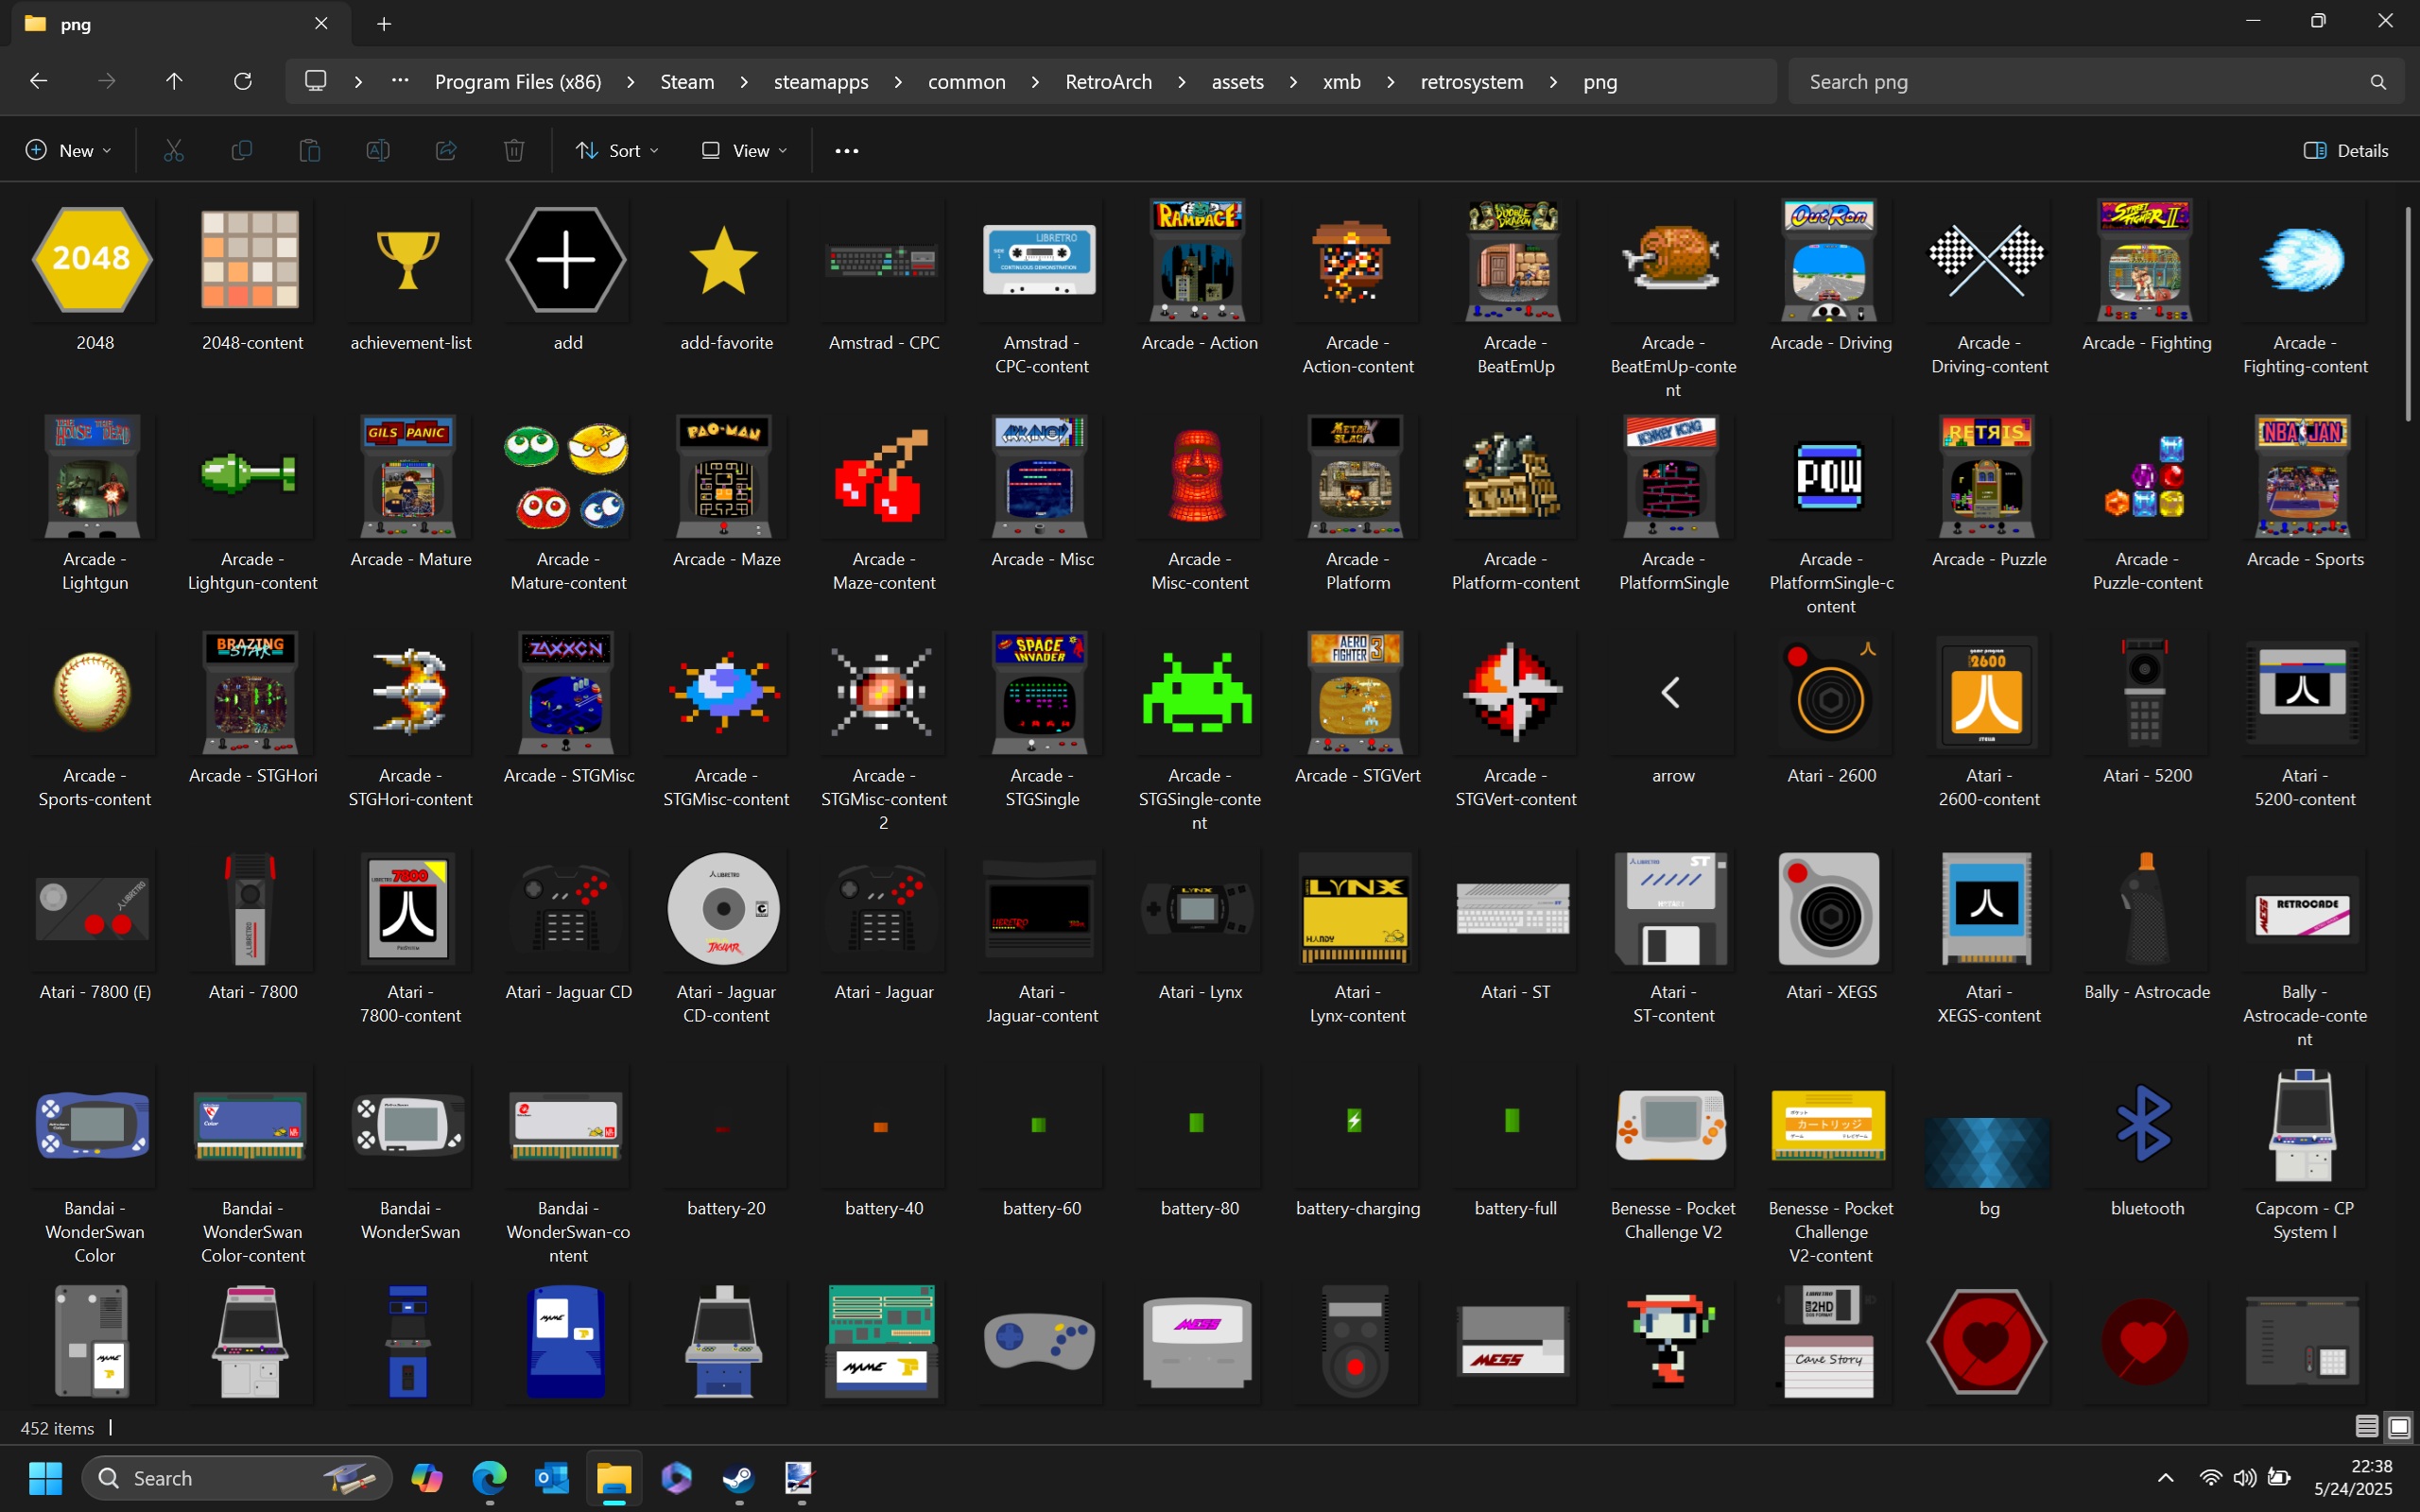Add a new File Explorer tab
The width and height of the screenshot is (2420, 1512).
coord(384,24)
